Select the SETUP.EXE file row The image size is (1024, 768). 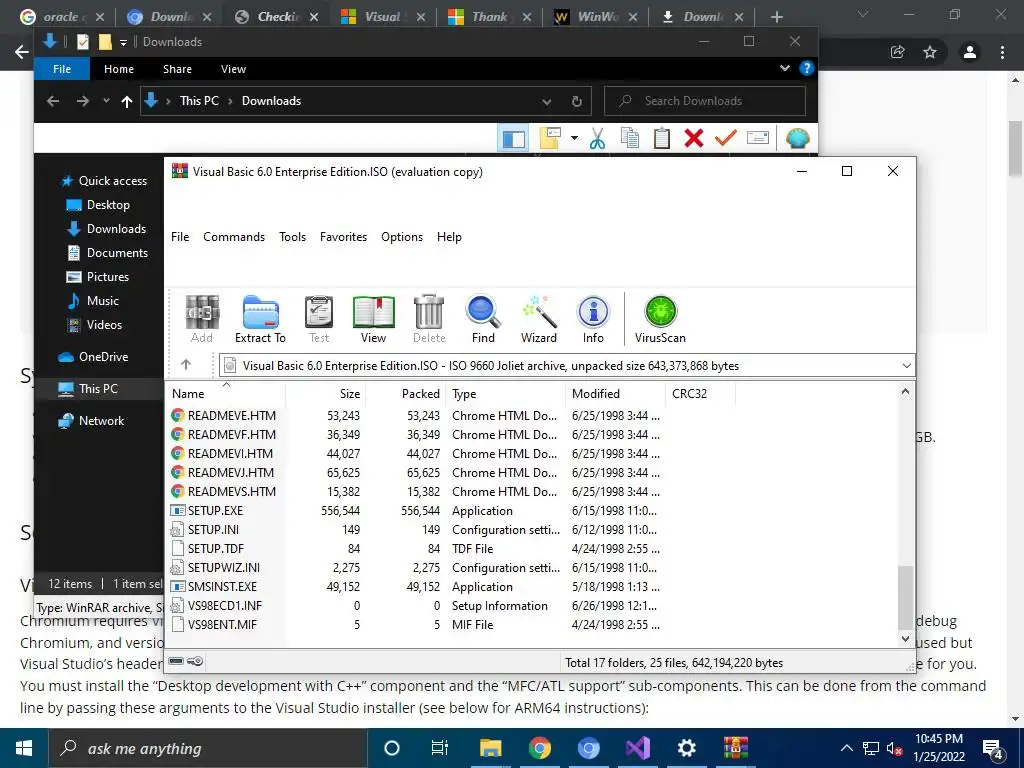(x=416, y=511)
